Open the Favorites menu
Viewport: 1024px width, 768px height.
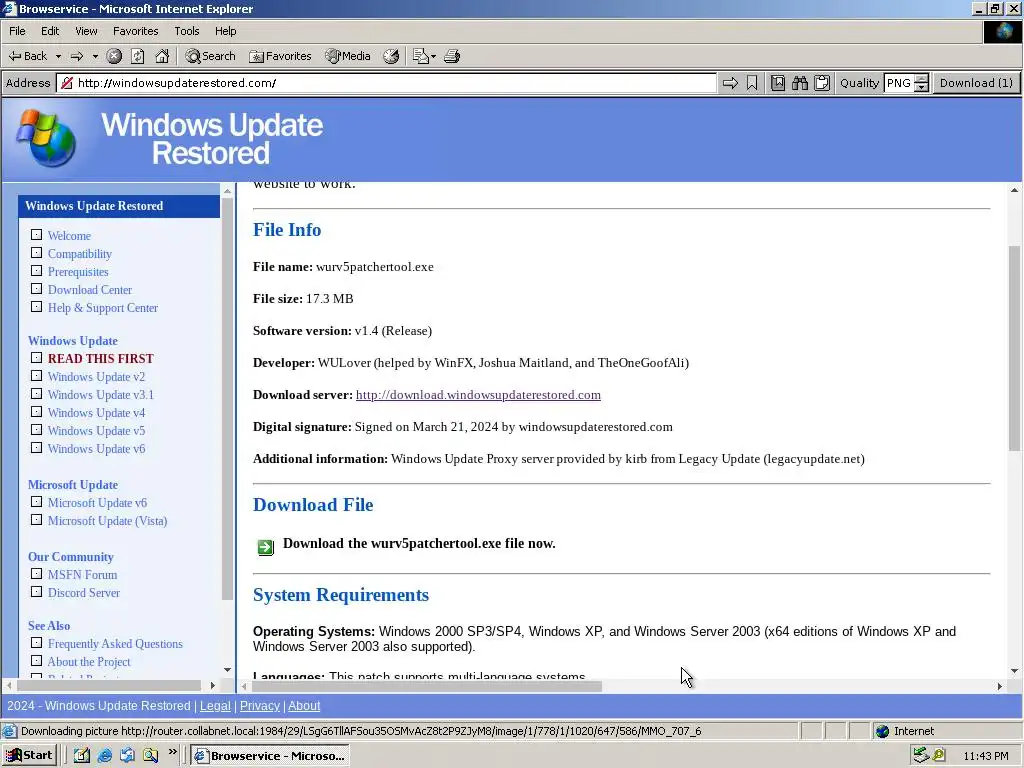(x=136, y=31)
